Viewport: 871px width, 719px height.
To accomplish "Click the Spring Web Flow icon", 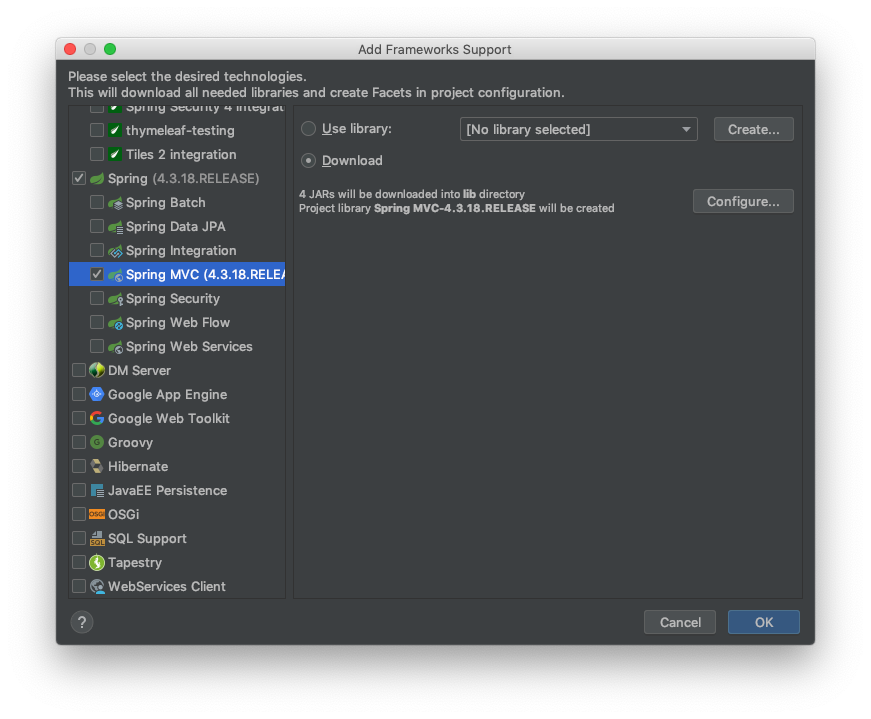I will click(116, 323).
